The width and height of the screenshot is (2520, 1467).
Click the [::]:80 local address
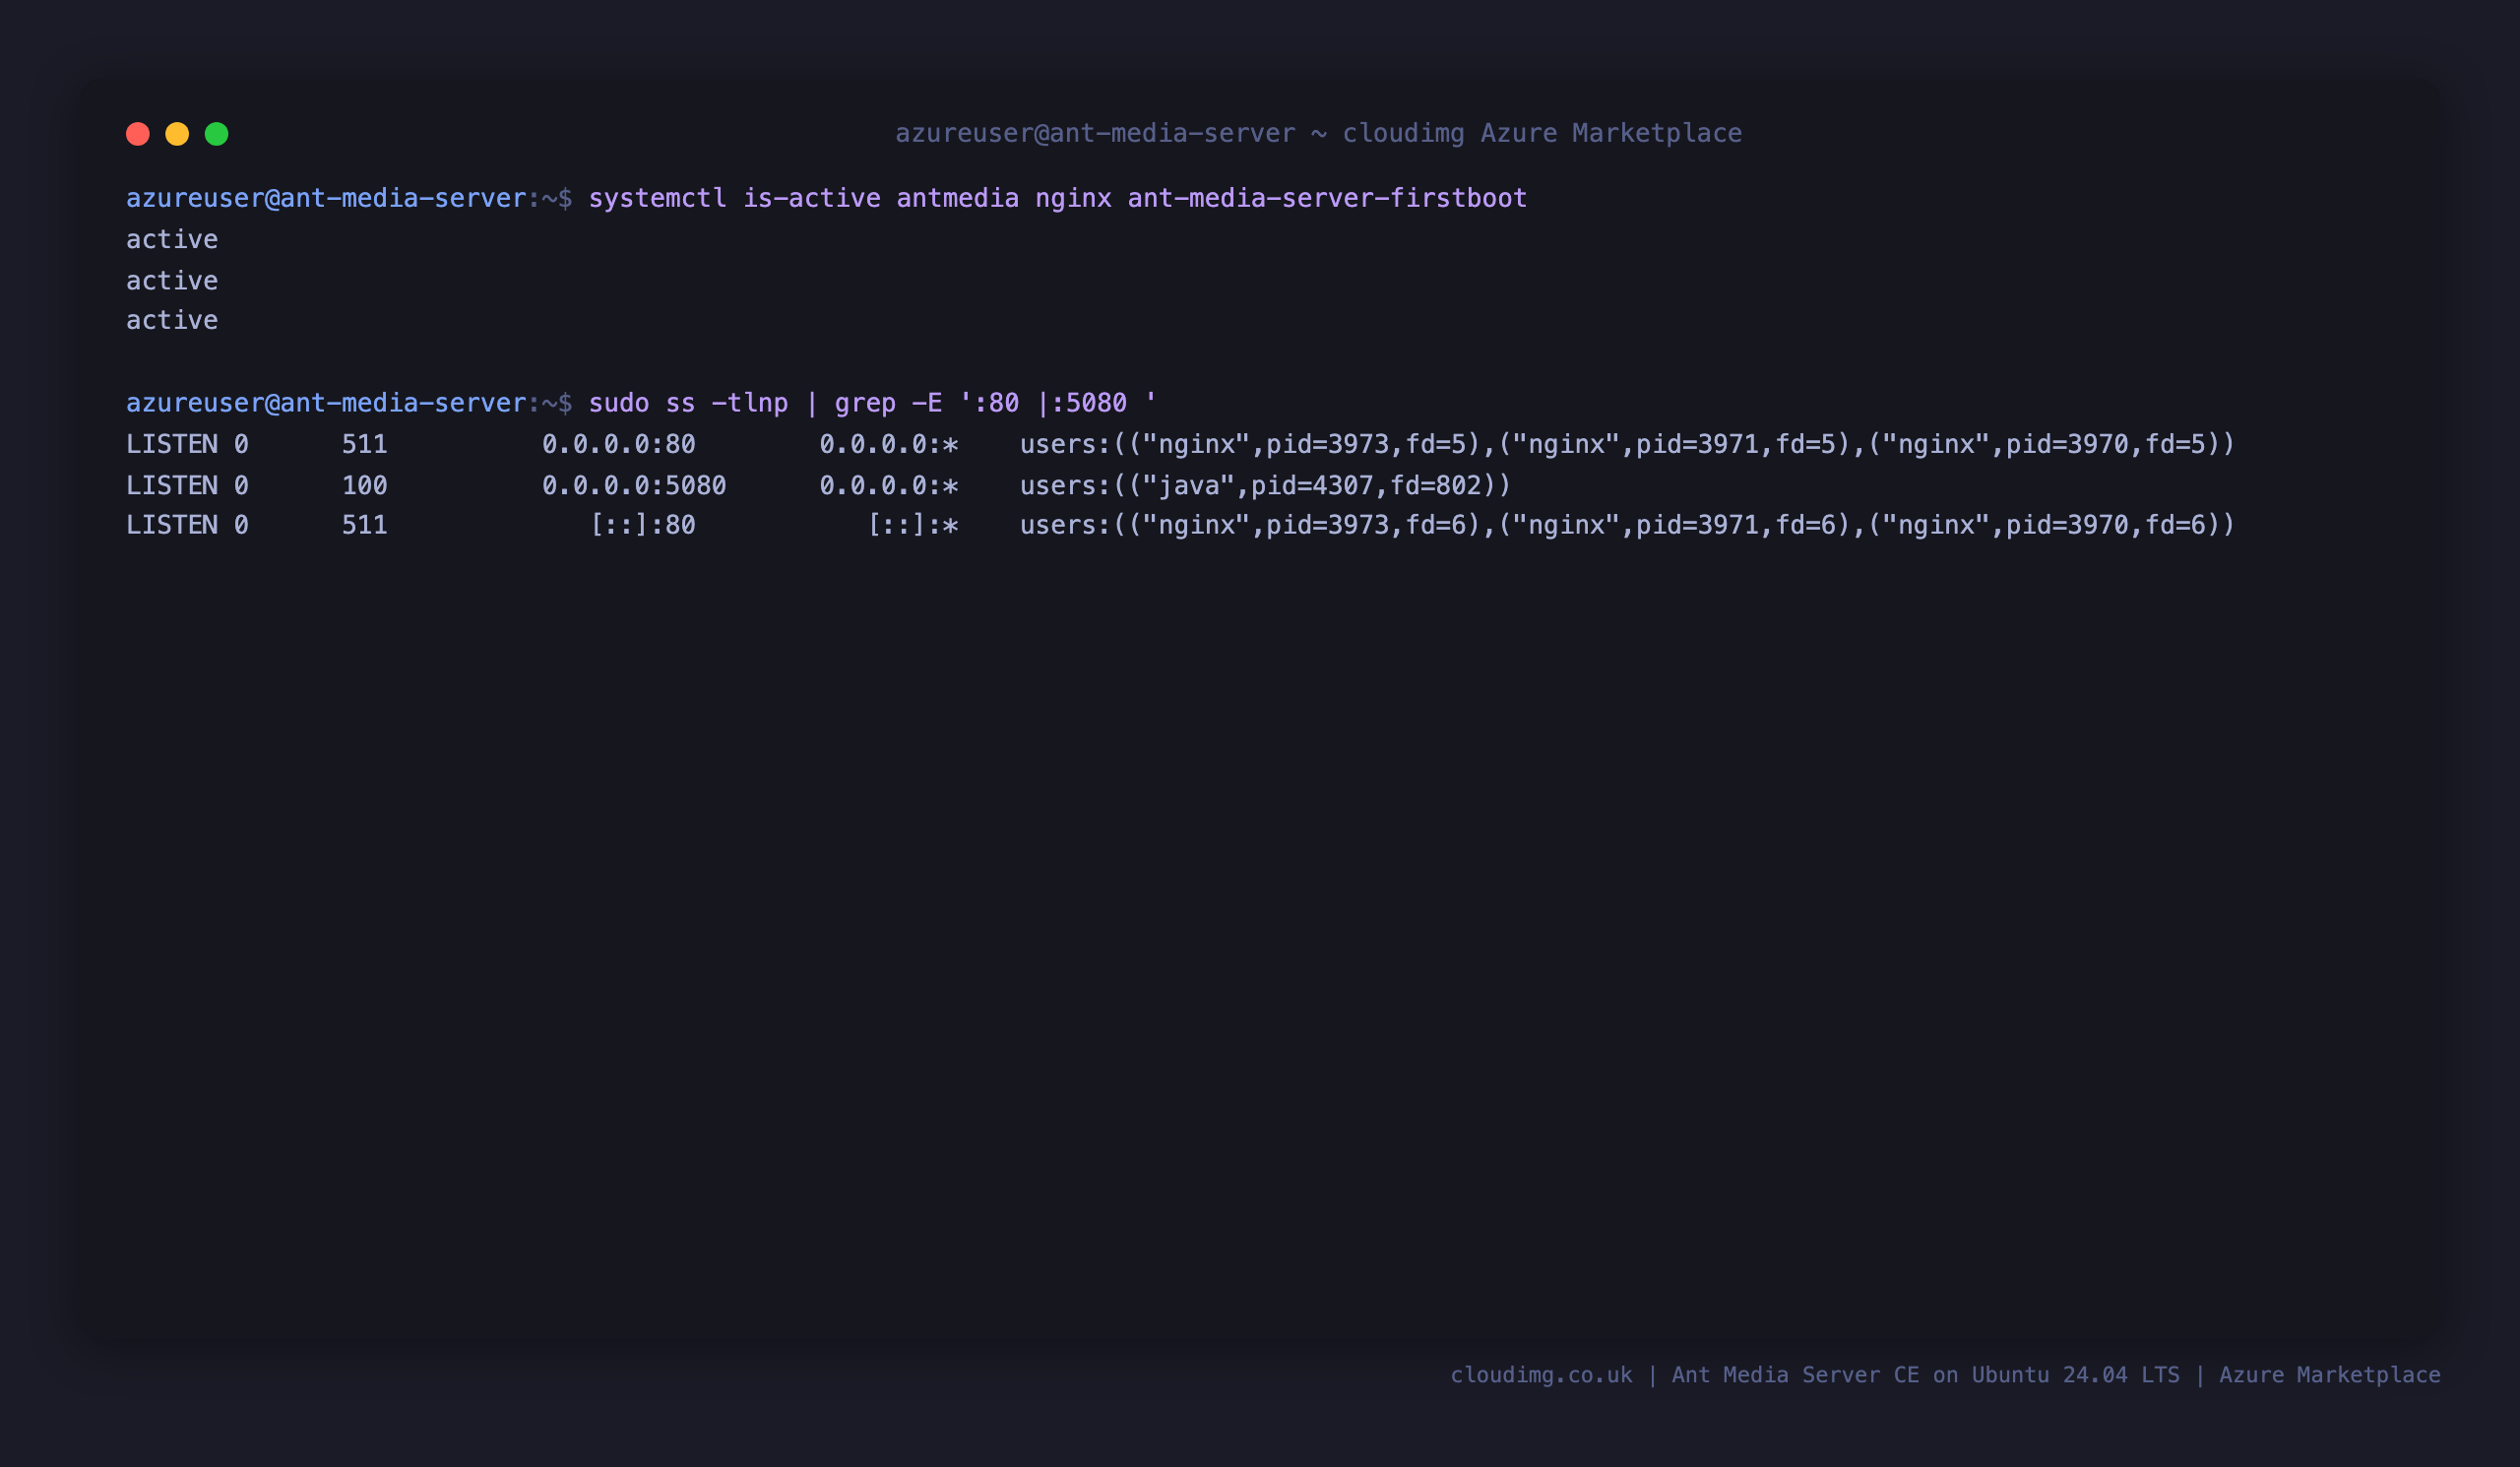642,525
